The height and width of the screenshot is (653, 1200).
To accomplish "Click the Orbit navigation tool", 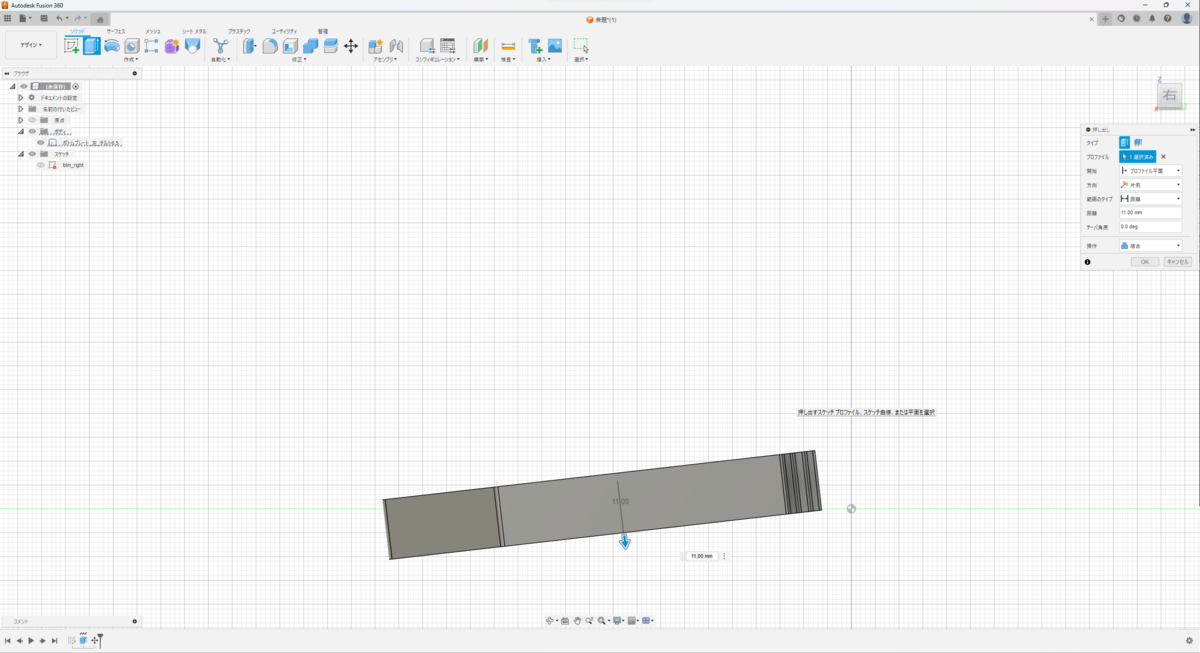I will 549,621.
